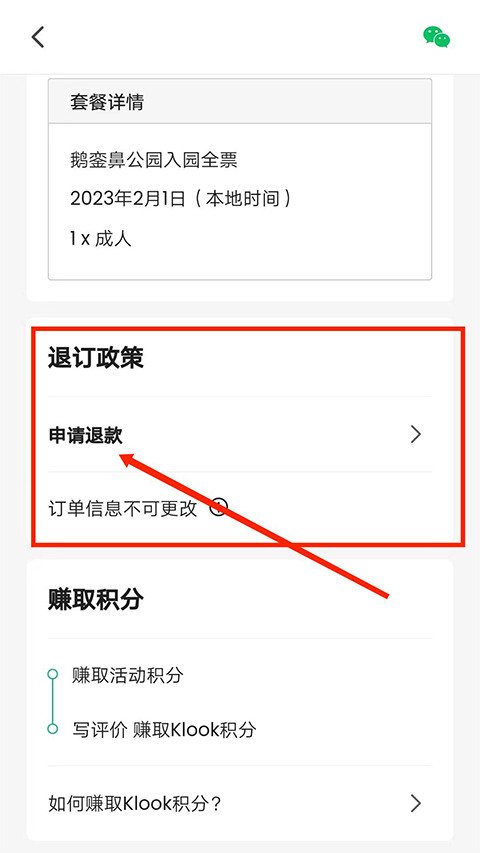This screenshot has width=480, height=853.
Task: Tap the 退订政策 section heading
Action: pos(96,358)
